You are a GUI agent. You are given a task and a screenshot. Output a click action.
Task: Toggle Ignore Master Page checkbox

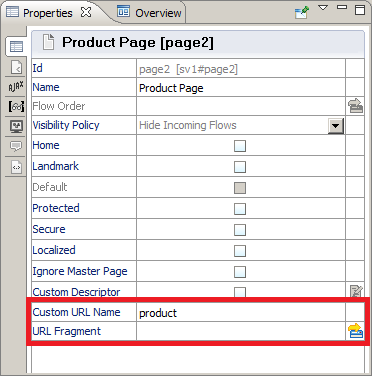point(240,272)
